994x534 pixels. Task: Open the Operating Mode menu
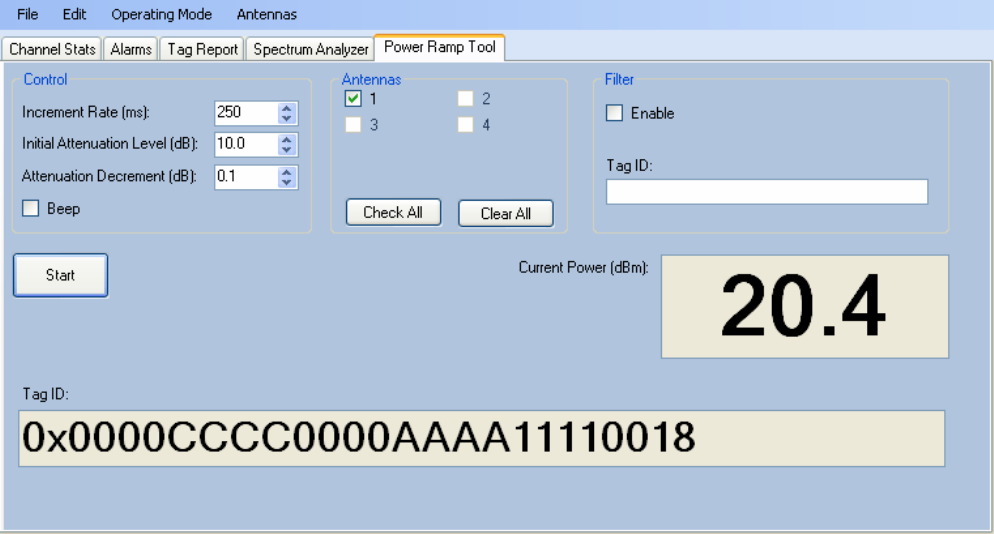tap(162, 14)
